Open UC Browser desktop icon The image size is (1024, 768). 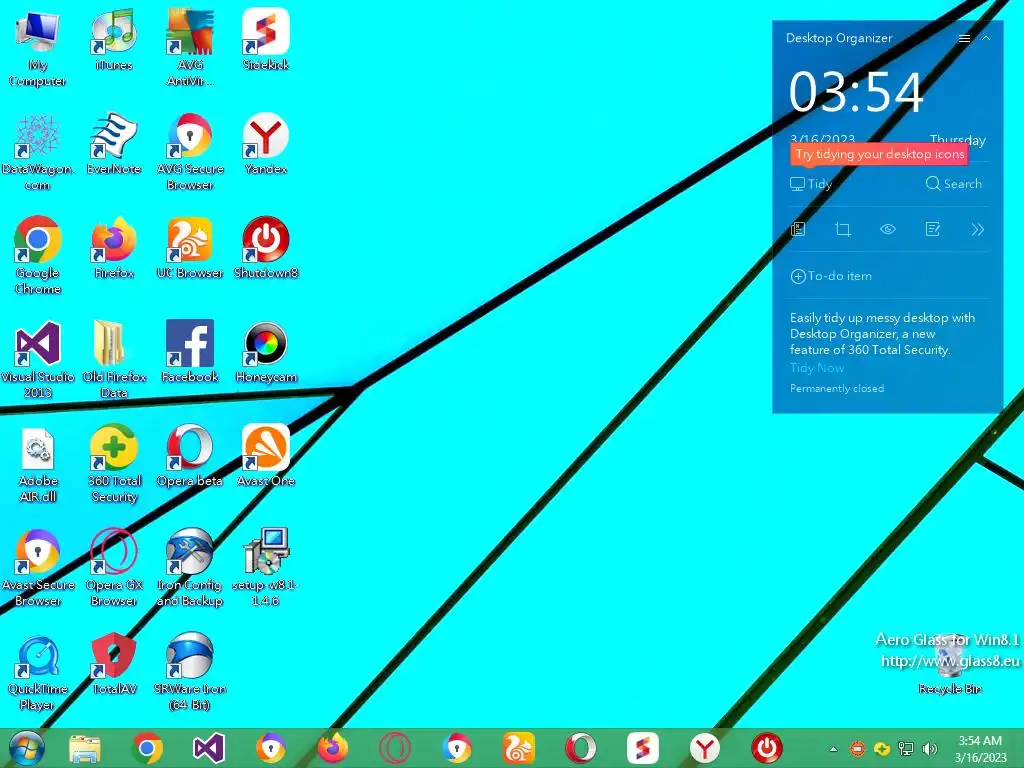[x=190, y=248]
